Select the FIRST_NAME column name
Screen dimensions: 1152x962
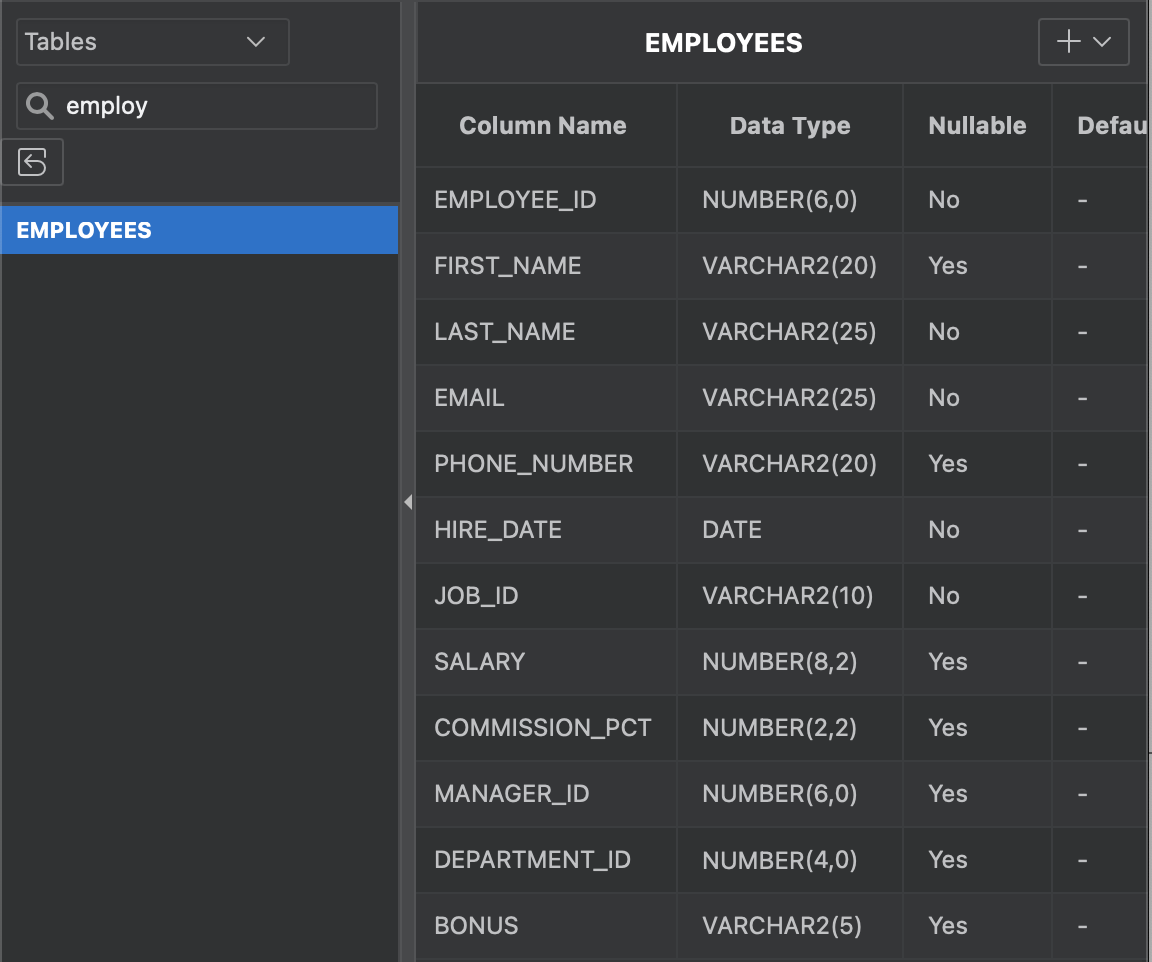point(508,266)
